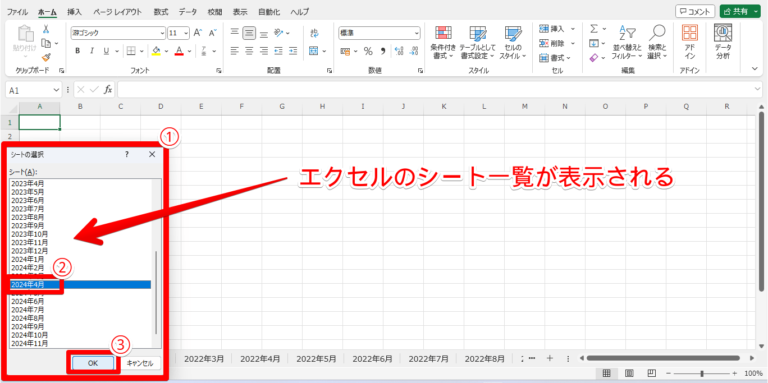This screenshot has width=768, height=383.
Task: Expand the Name Box dropdown
Action: (x=56, y=90)
